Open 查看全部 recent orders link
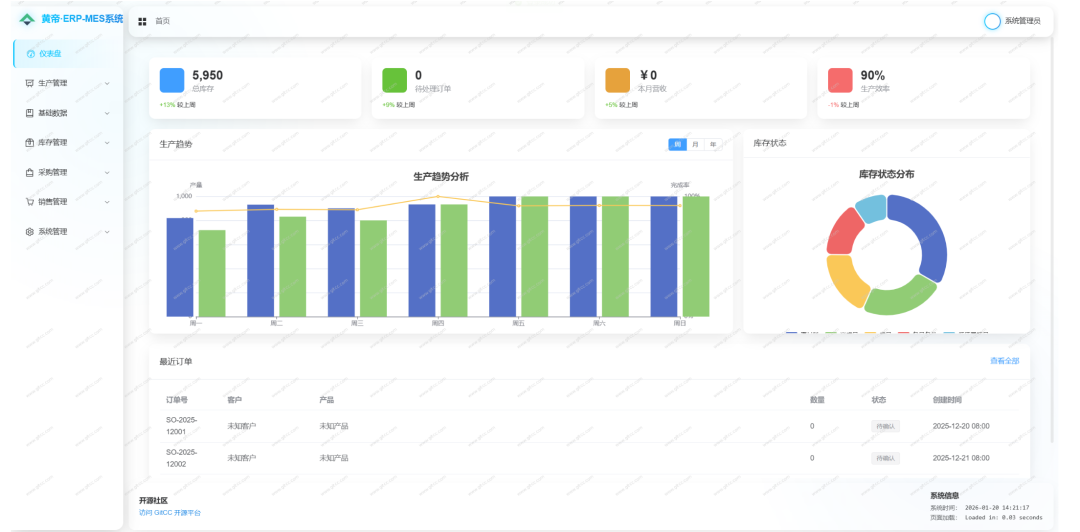The image size is (1080, 532). tap(1004, 361)
